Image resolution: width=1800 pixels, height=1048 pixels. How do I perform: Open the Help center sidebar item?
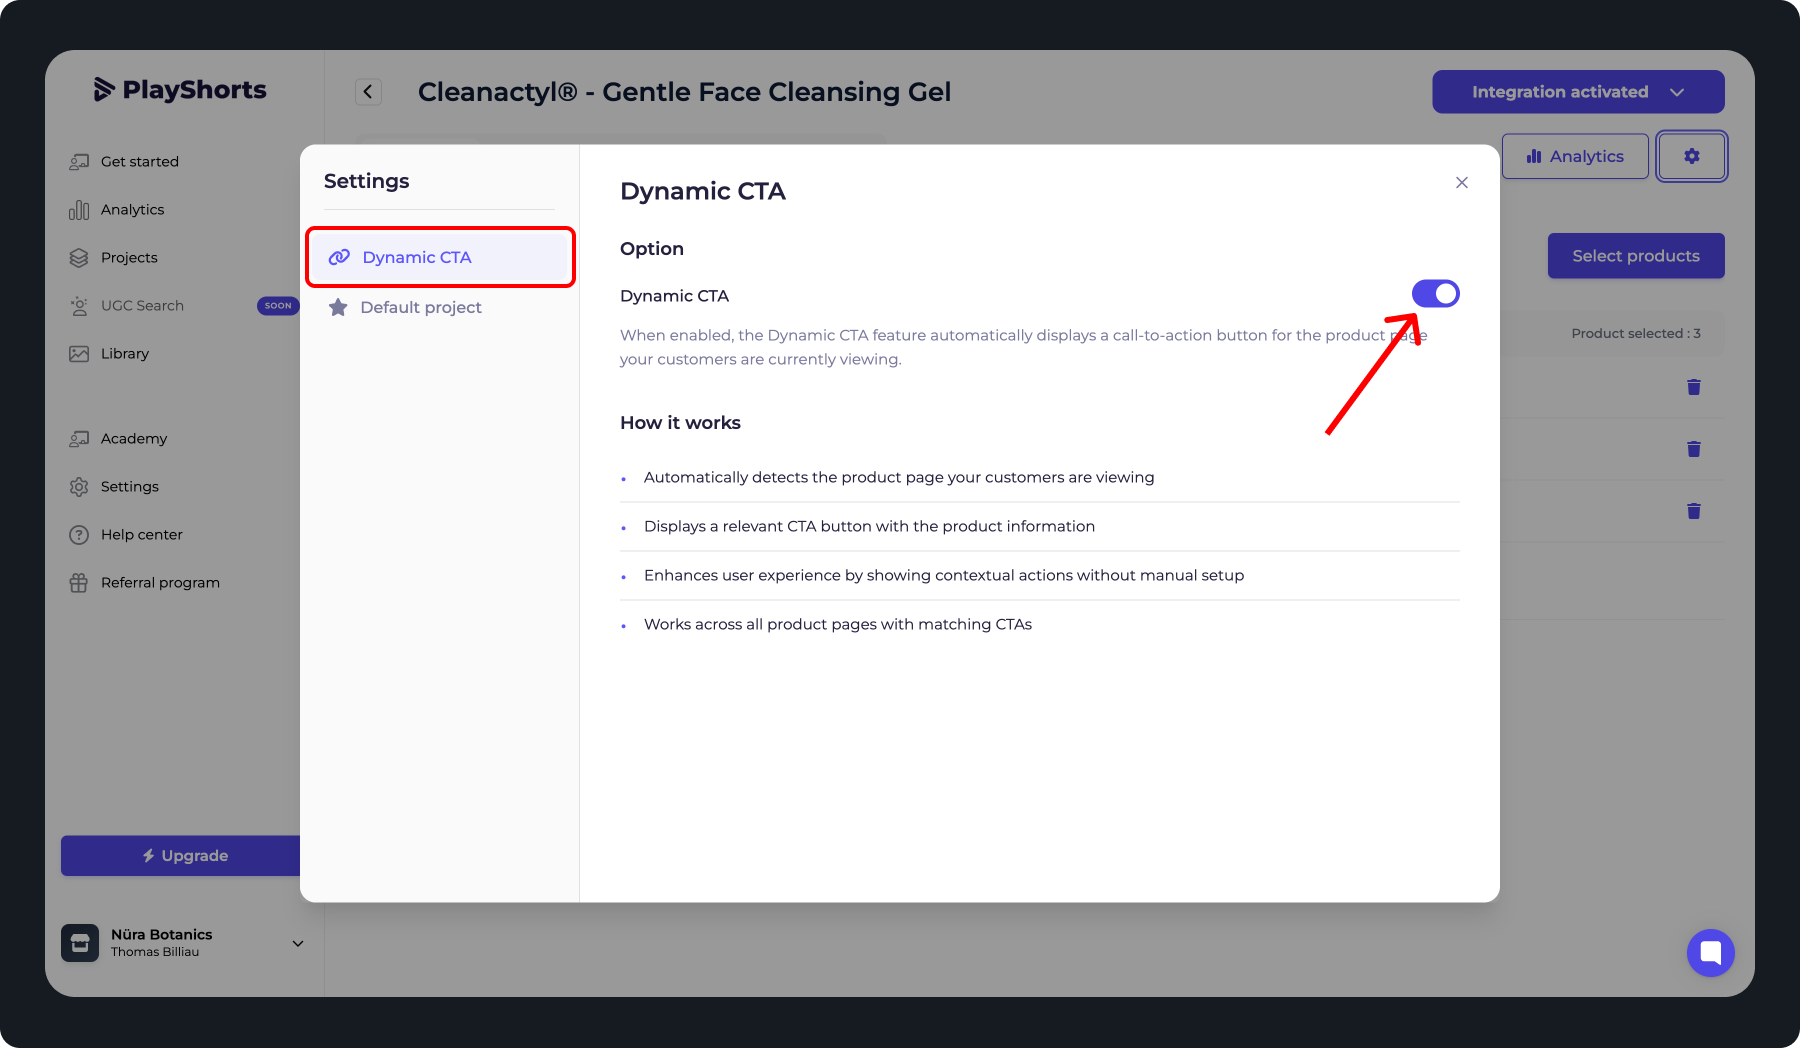tap(141, 535)
